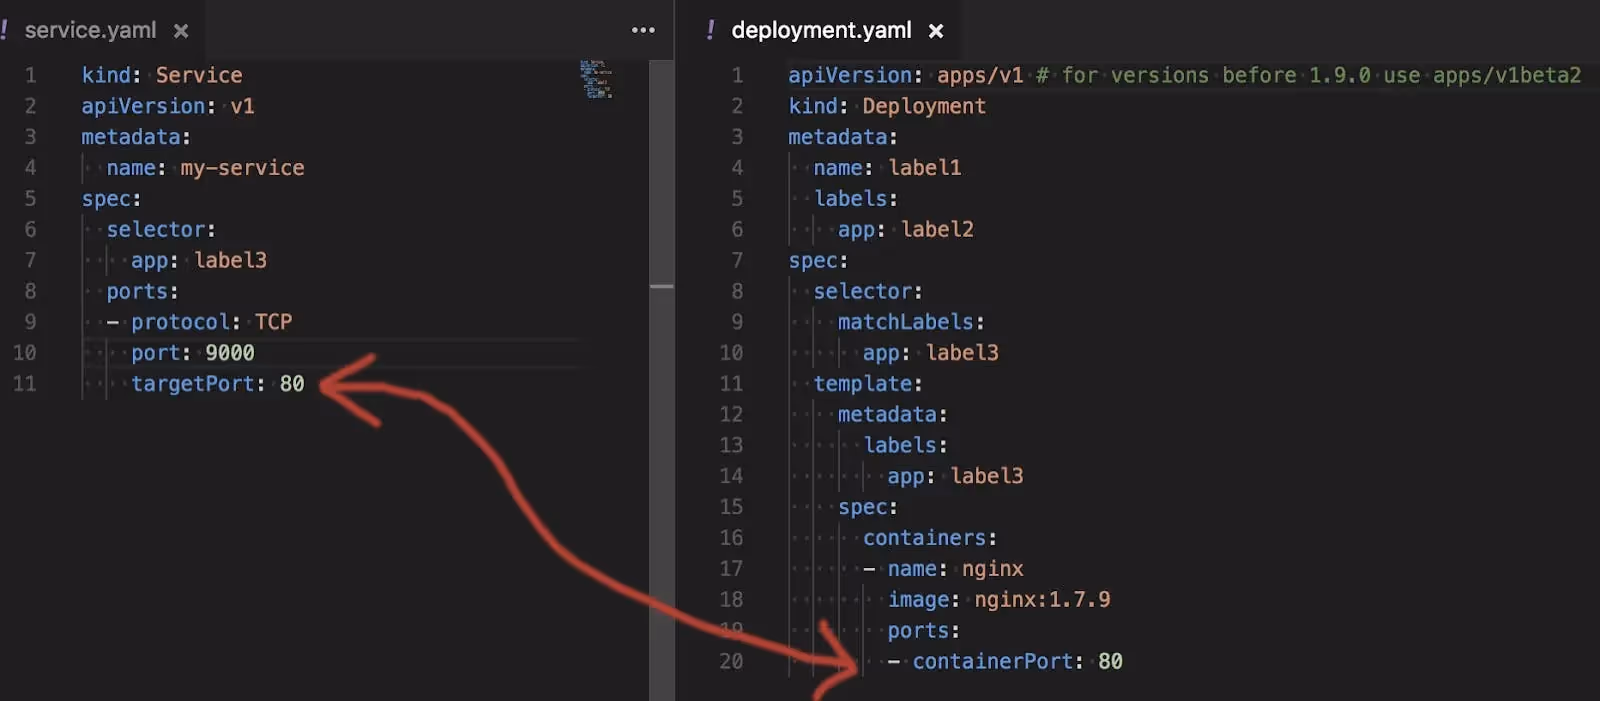Viewport: 1600px width, 701px height.
Task: Click line number 11 in deployment.yaml gutter
Action: [731, 384]
